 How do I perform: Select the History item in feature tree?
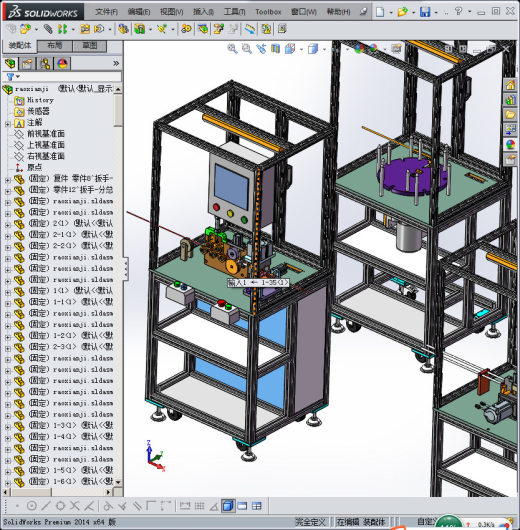[x=40, y=100]
